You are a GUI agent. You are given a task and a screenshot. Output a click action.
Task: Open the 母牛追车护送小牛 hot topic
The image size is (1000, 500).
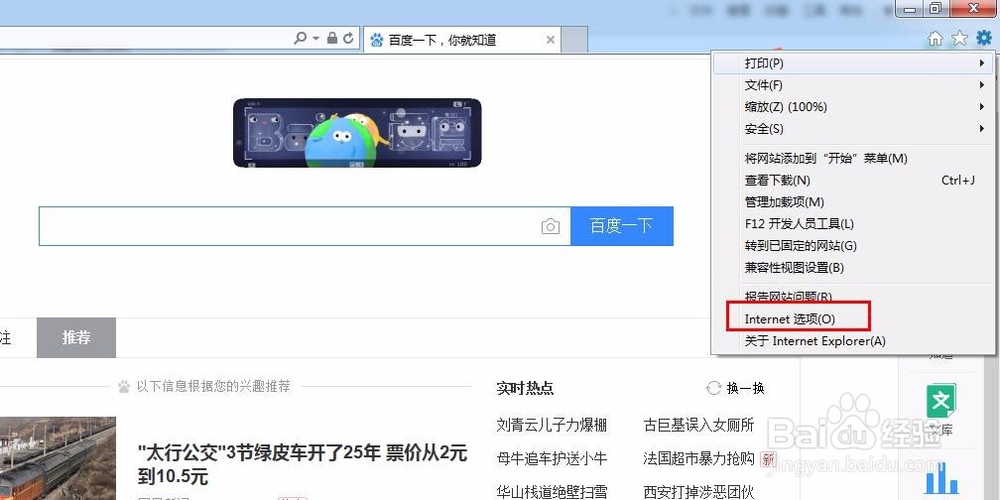click(x=552, y=459)
